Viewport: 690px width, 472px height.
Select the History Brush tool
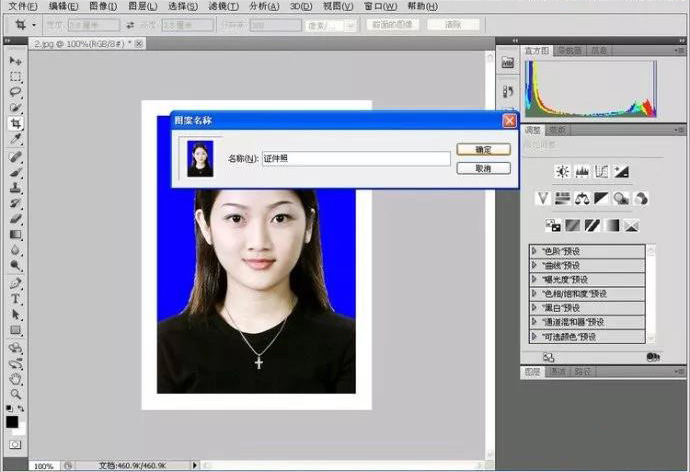(15, 203)
